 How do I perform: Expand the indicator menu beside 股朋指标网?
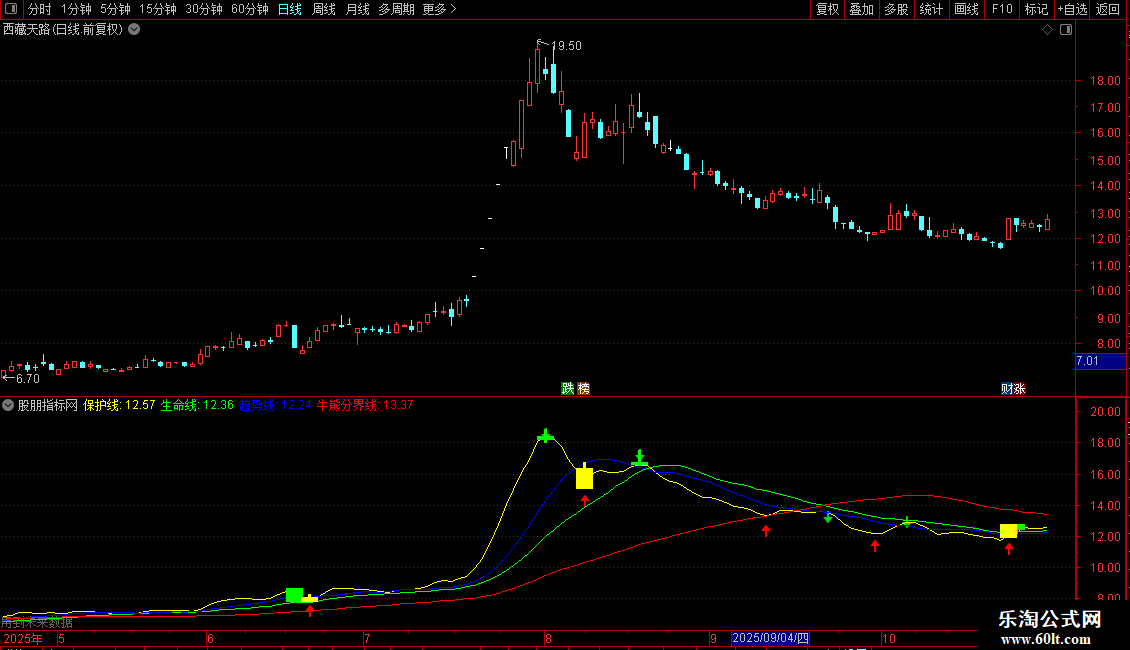[8, 405]
